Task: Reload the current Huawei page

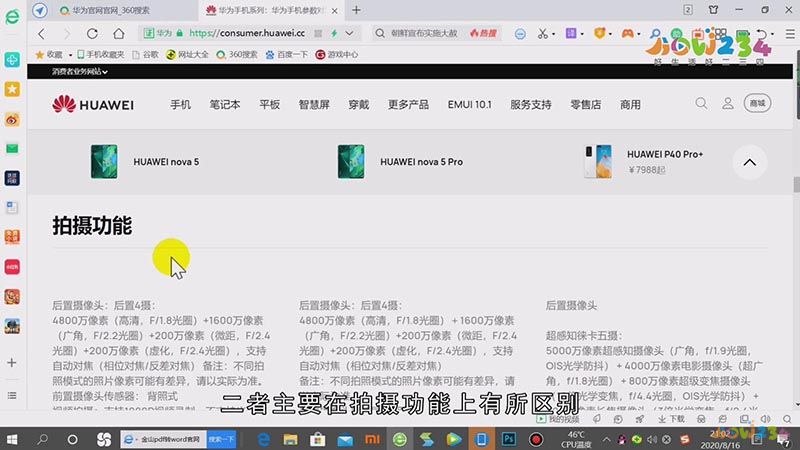Action: (x=92, y=34)
